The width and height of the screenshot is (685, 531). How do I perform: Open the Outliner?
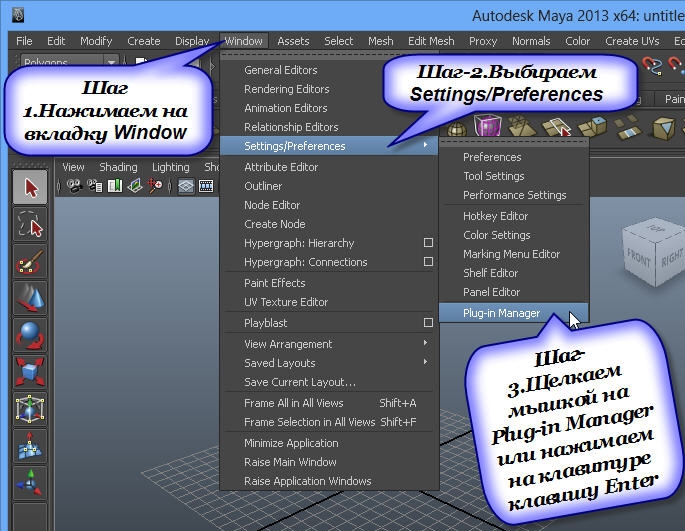(263, 186)
